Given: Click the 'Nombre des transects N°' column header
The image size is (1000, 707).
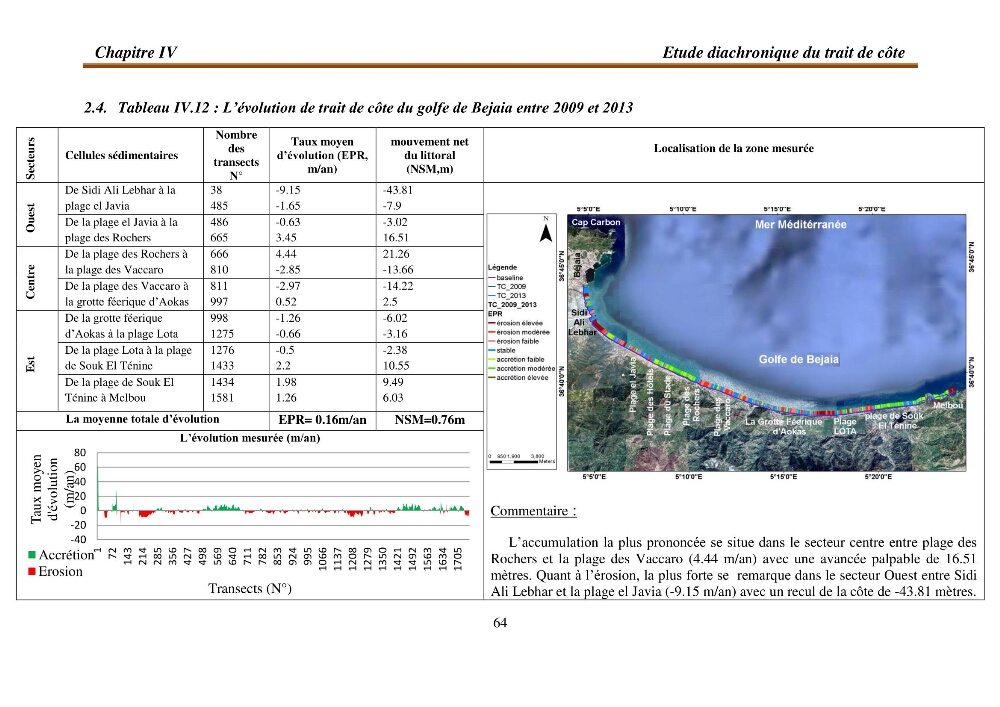Looking at the screenshot, I should click(x=236, y=155).
